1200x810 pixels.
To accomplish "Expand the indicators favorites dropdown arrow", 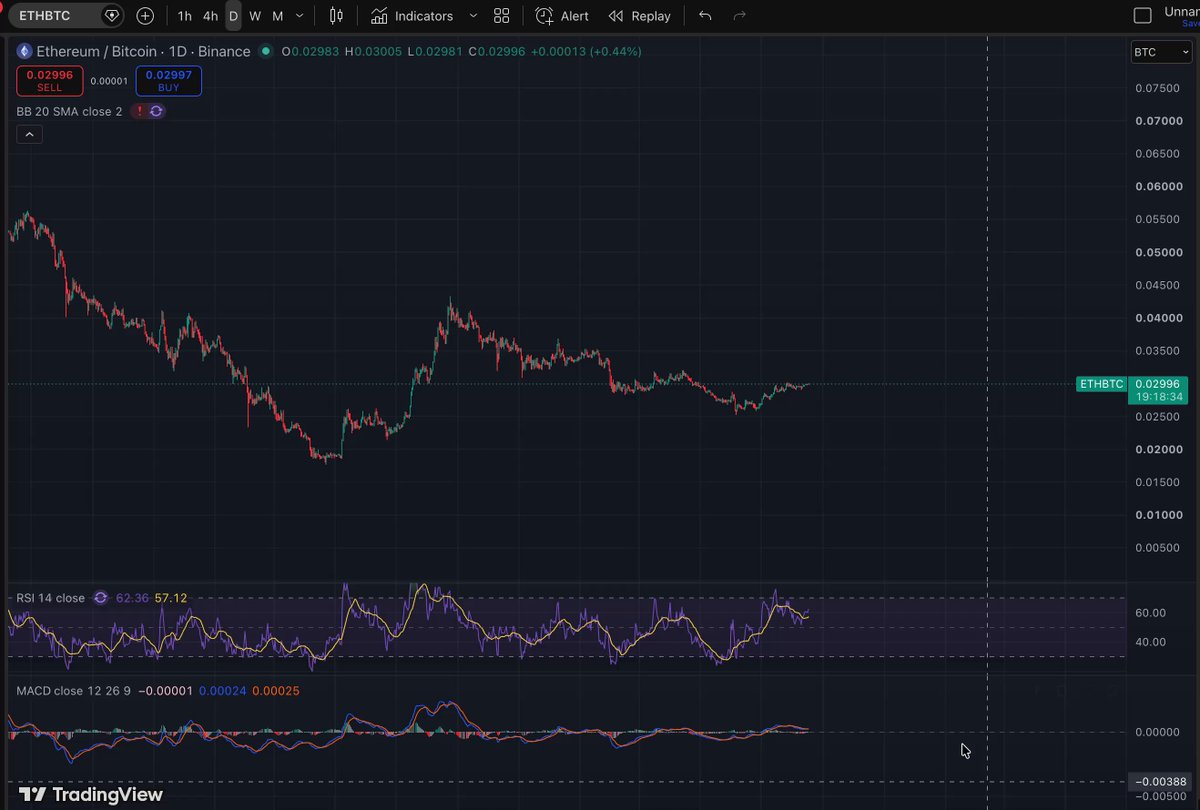I will 473,16.
